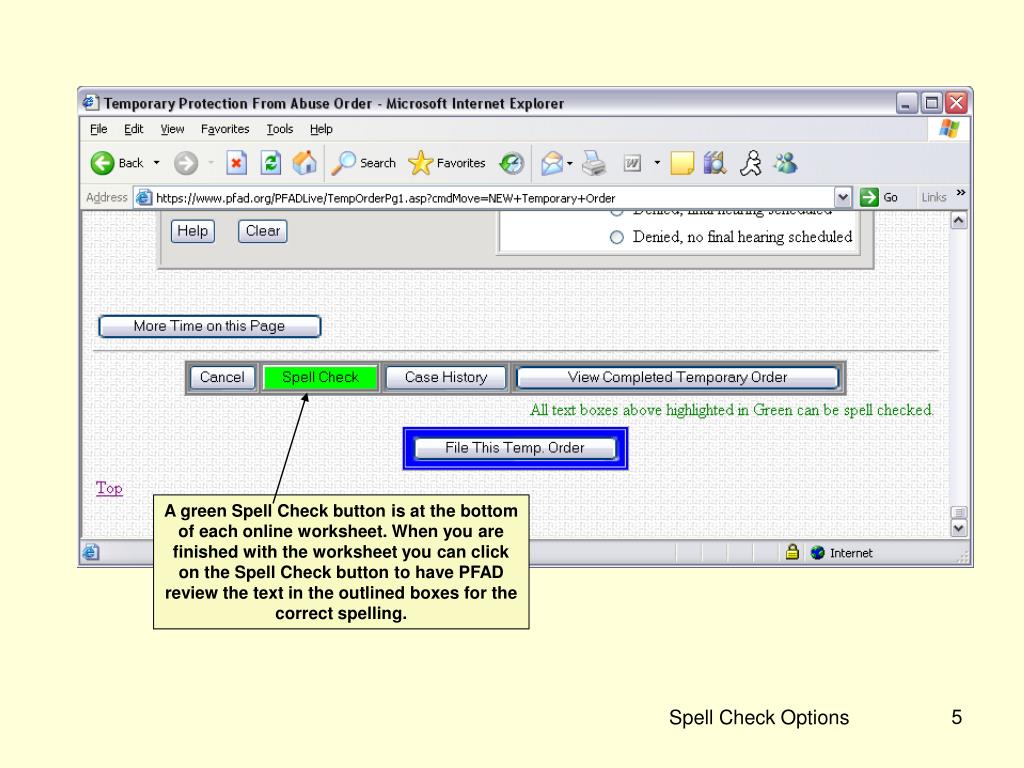Click the Forward arrow icon
The image size is (1024, 768).
185,163
